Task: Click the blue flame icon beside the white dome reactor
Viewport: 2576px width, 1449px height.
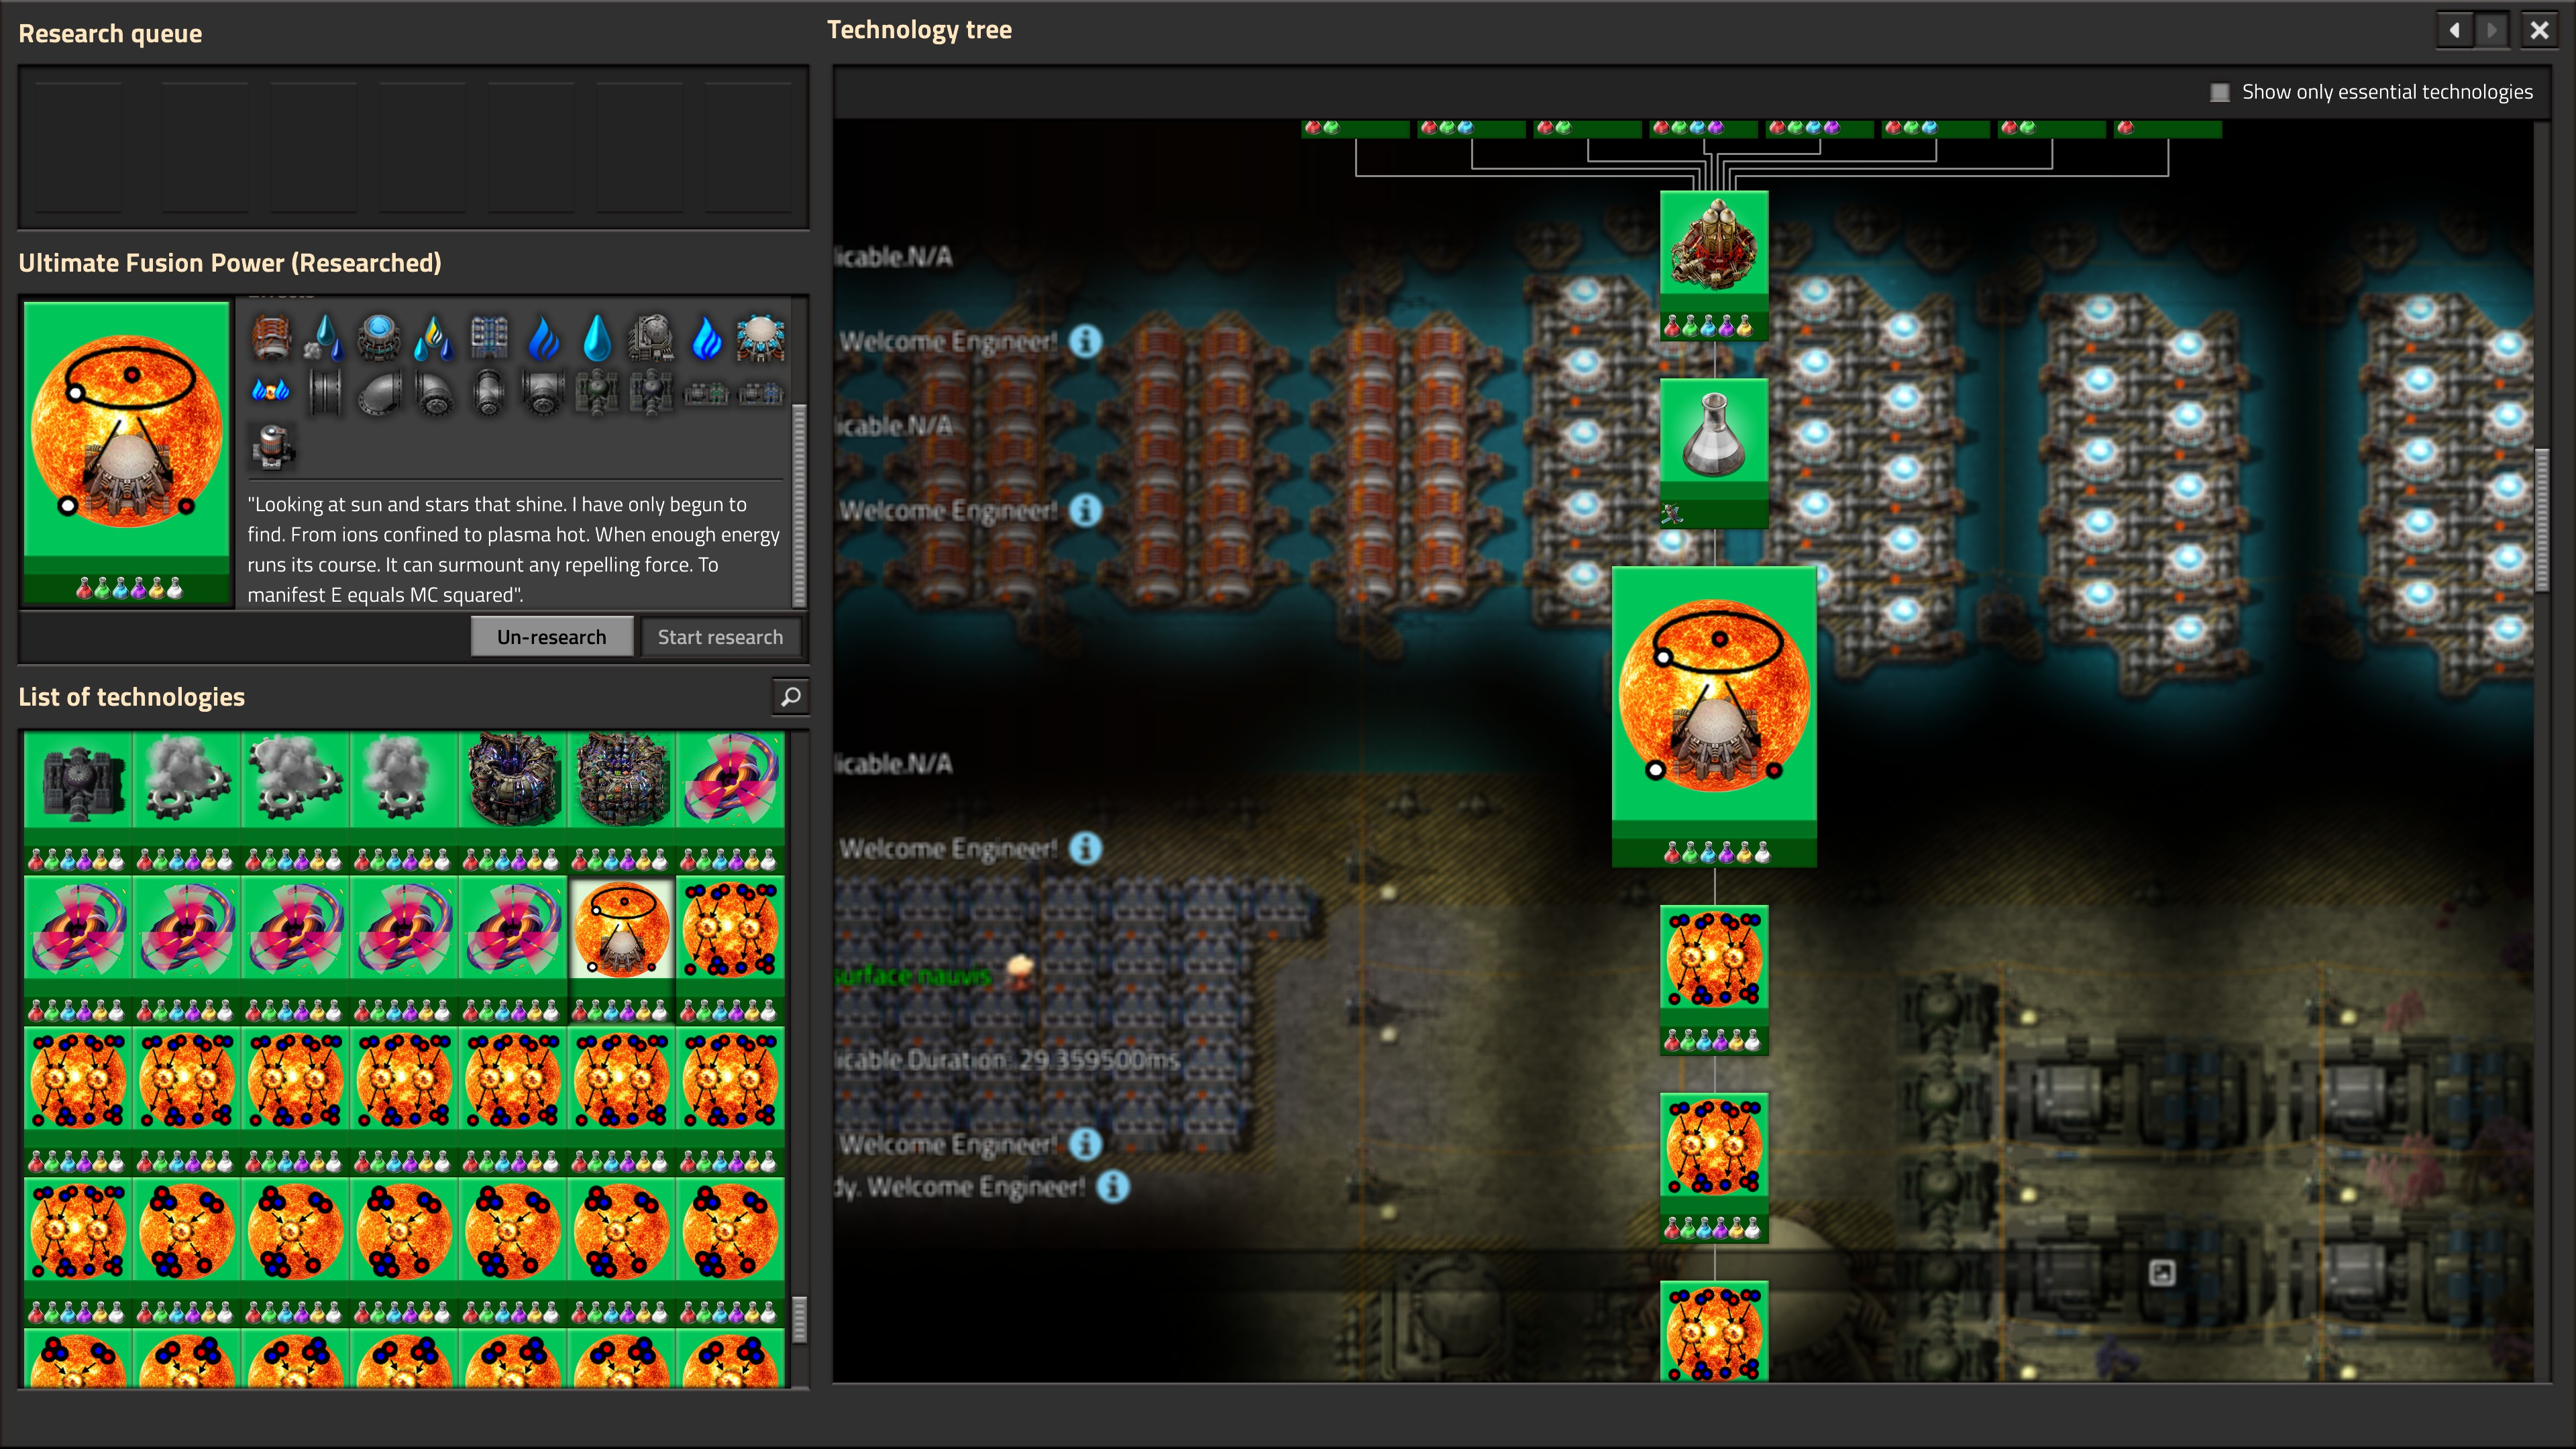Action: tap(706, 338)
